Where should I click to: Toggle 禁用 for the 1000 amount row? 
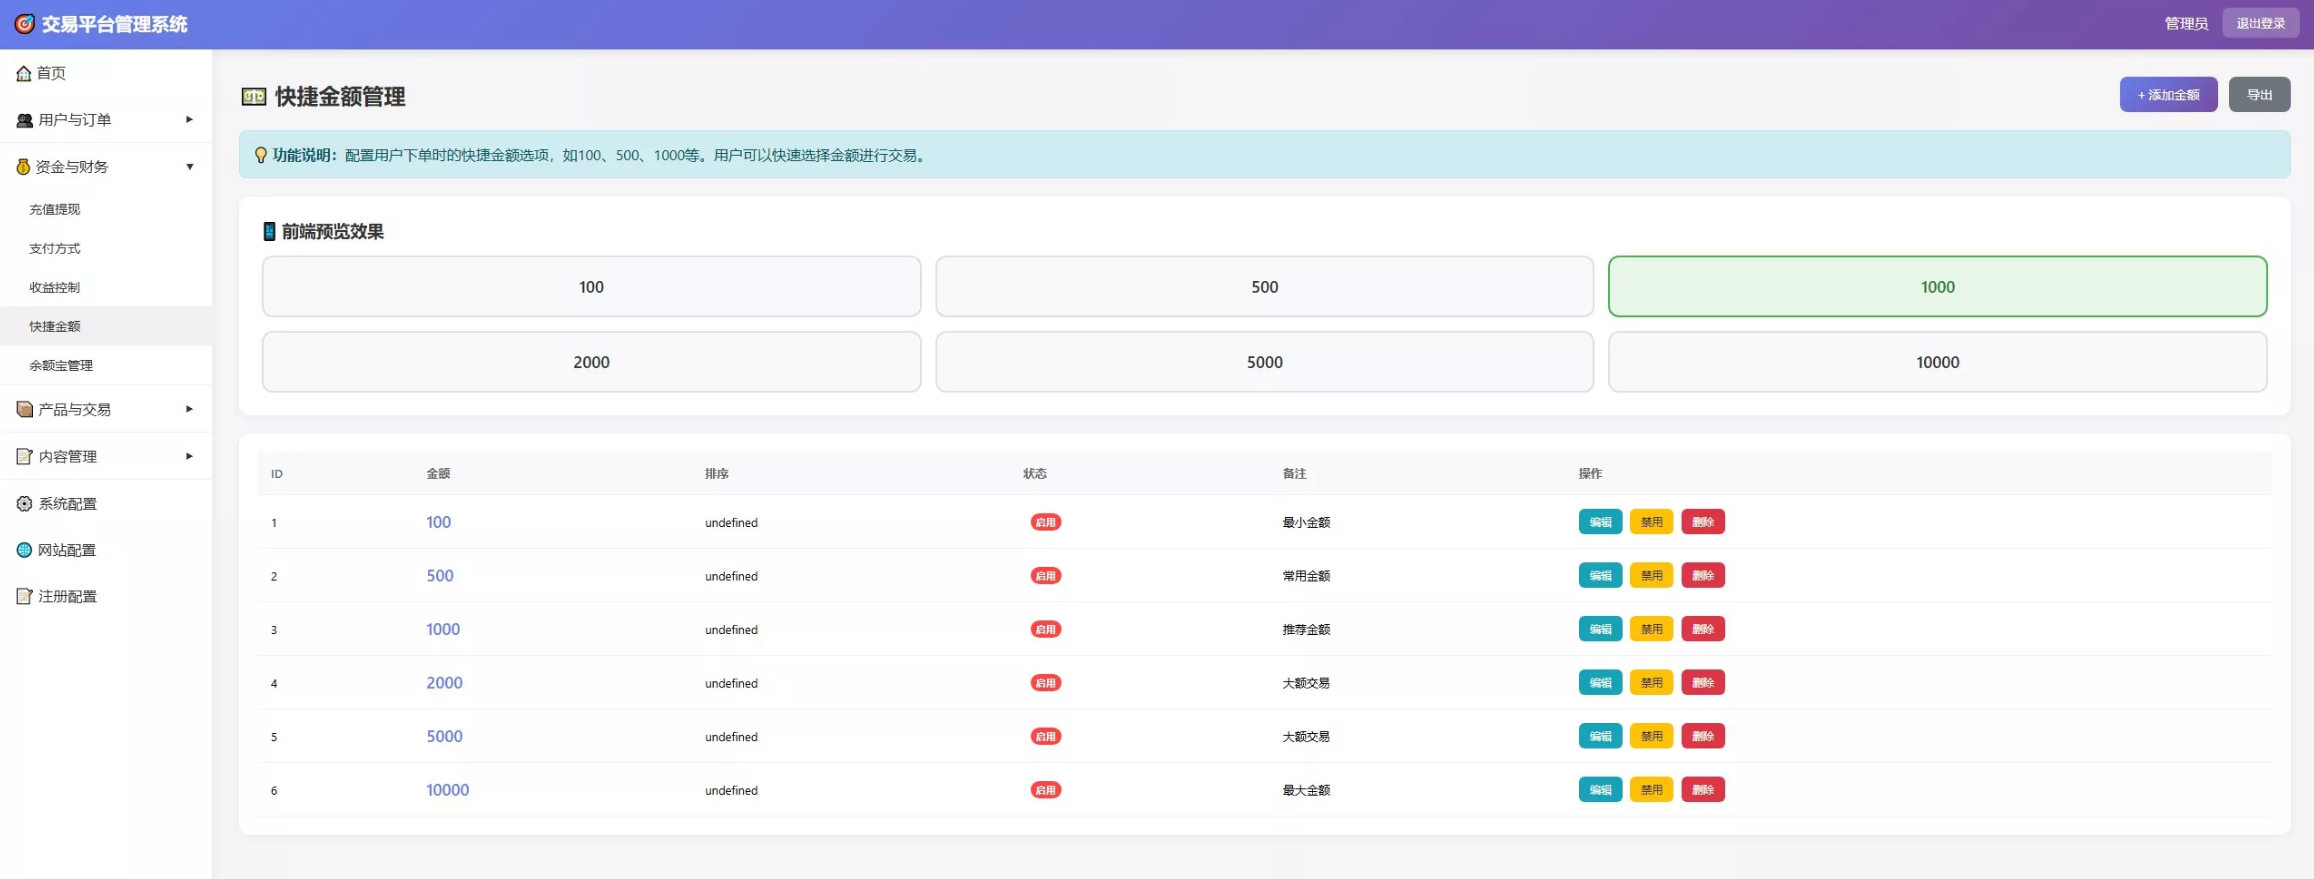[1651, 629]
